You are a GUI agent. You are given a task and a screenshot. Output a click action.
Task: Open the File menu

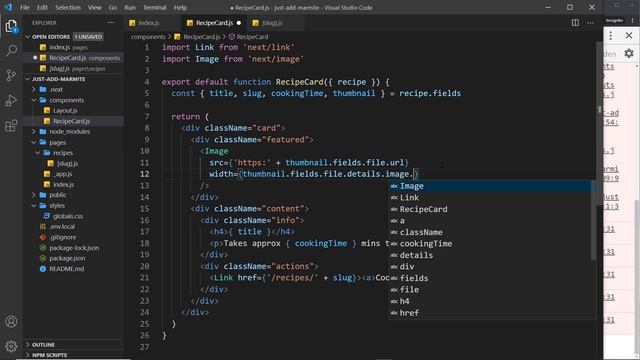[x=25, y=7]
